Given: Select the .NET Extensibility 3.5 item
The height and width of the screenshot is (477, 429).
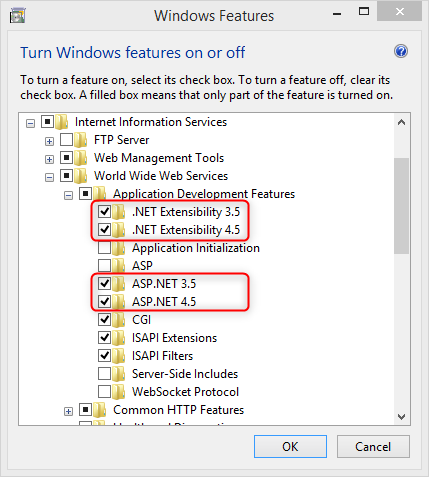Looking at the screenshot, I should click(x=186, y=212).
